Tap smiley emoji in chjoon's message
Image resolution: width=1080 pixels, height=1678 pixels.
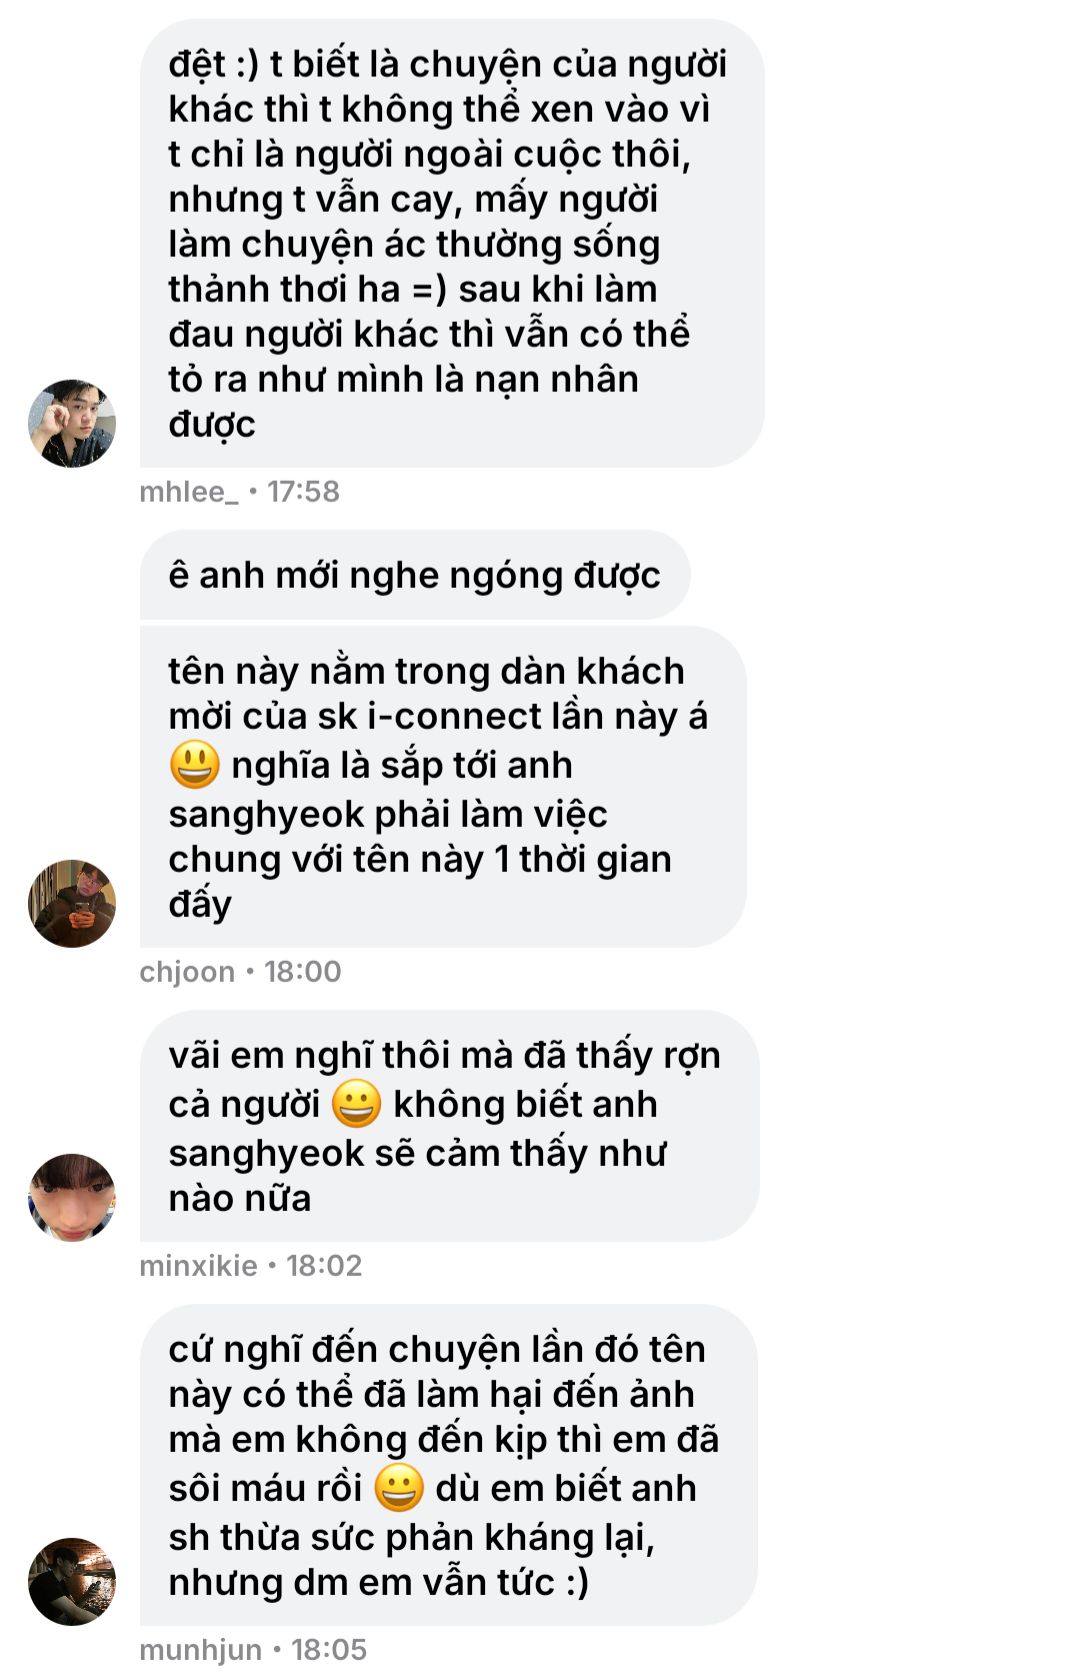point(195,765)
